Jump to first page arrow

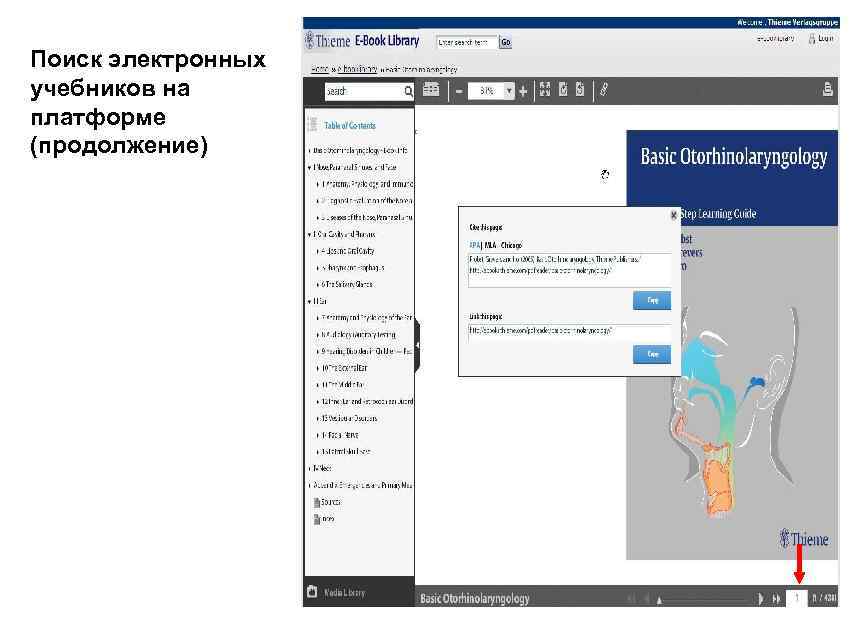click(631, 598)
